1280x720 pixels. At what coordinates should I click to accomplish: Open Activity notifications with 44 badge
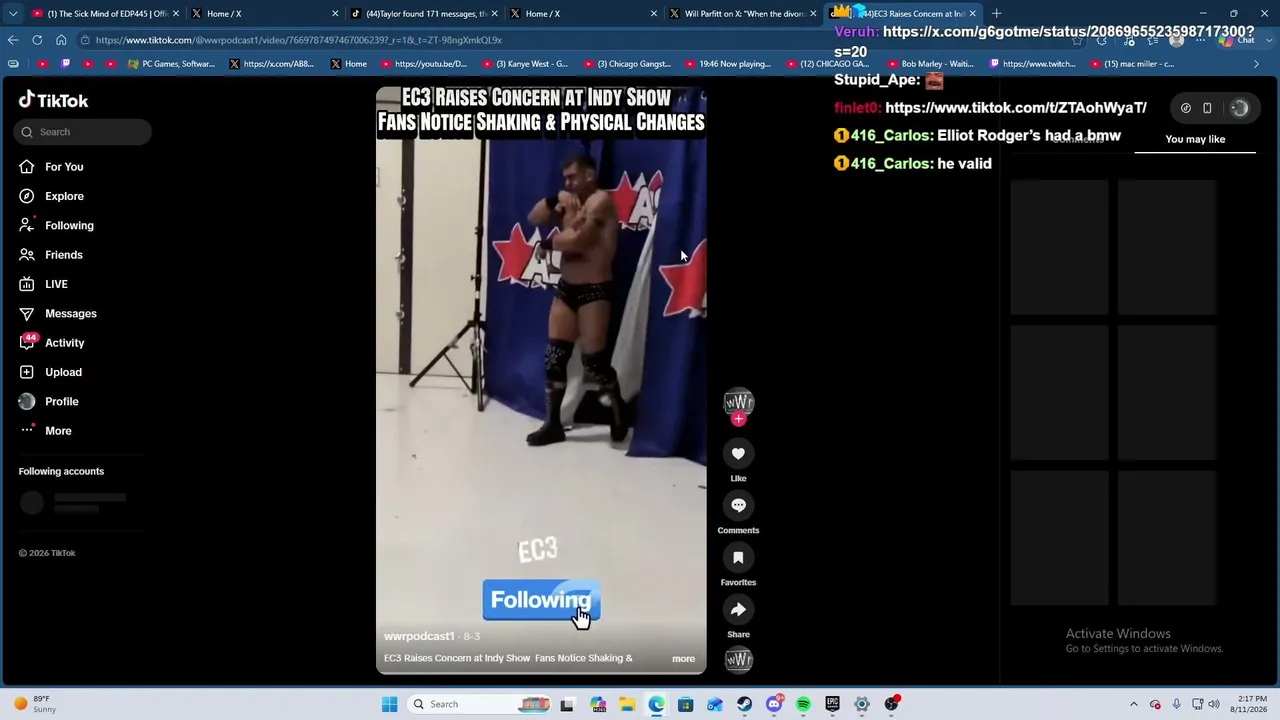pos(52,342)
